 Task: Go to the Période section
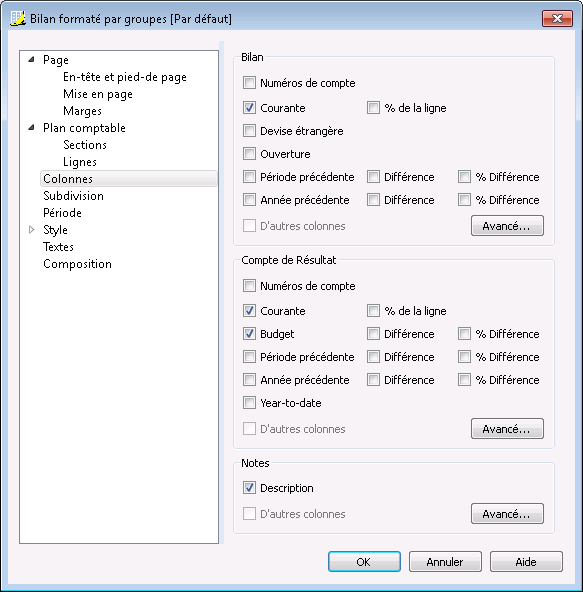62,213
